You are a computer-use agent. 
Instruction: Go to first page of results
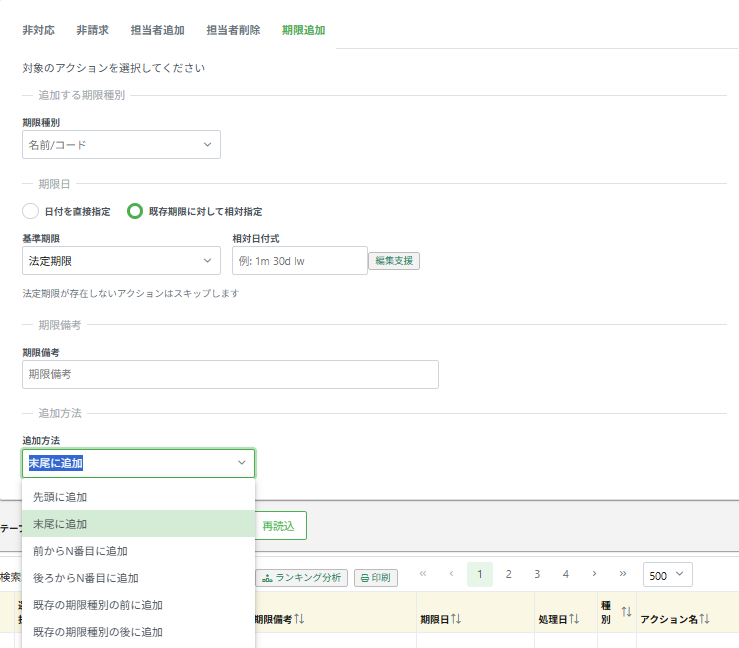(x=423, y=574)
